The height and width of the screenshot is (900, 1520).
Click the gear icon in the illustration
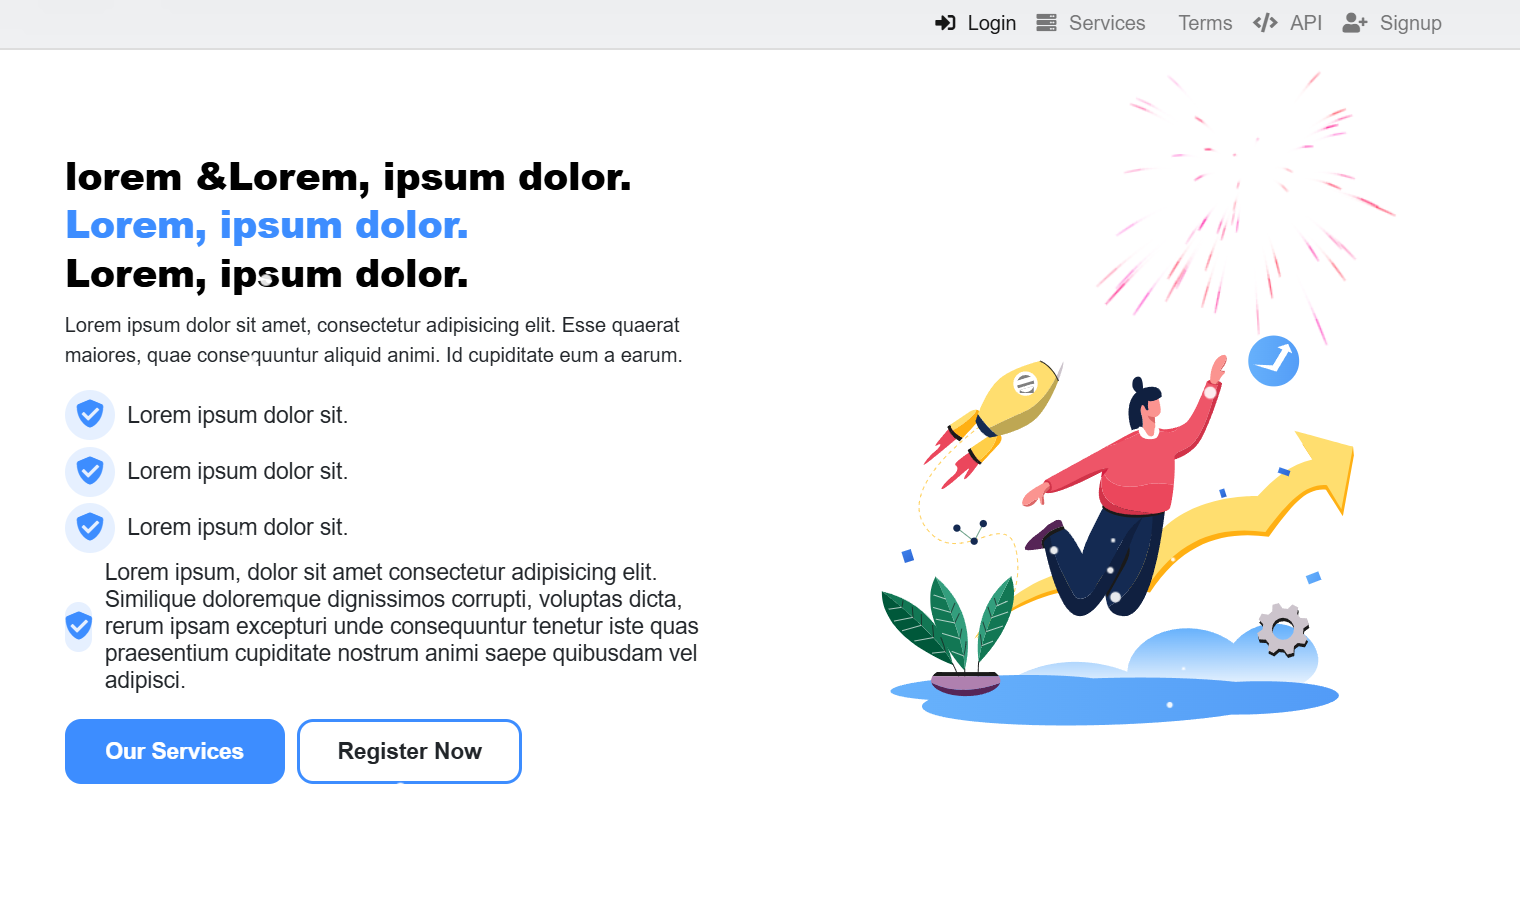point(1283,630)
